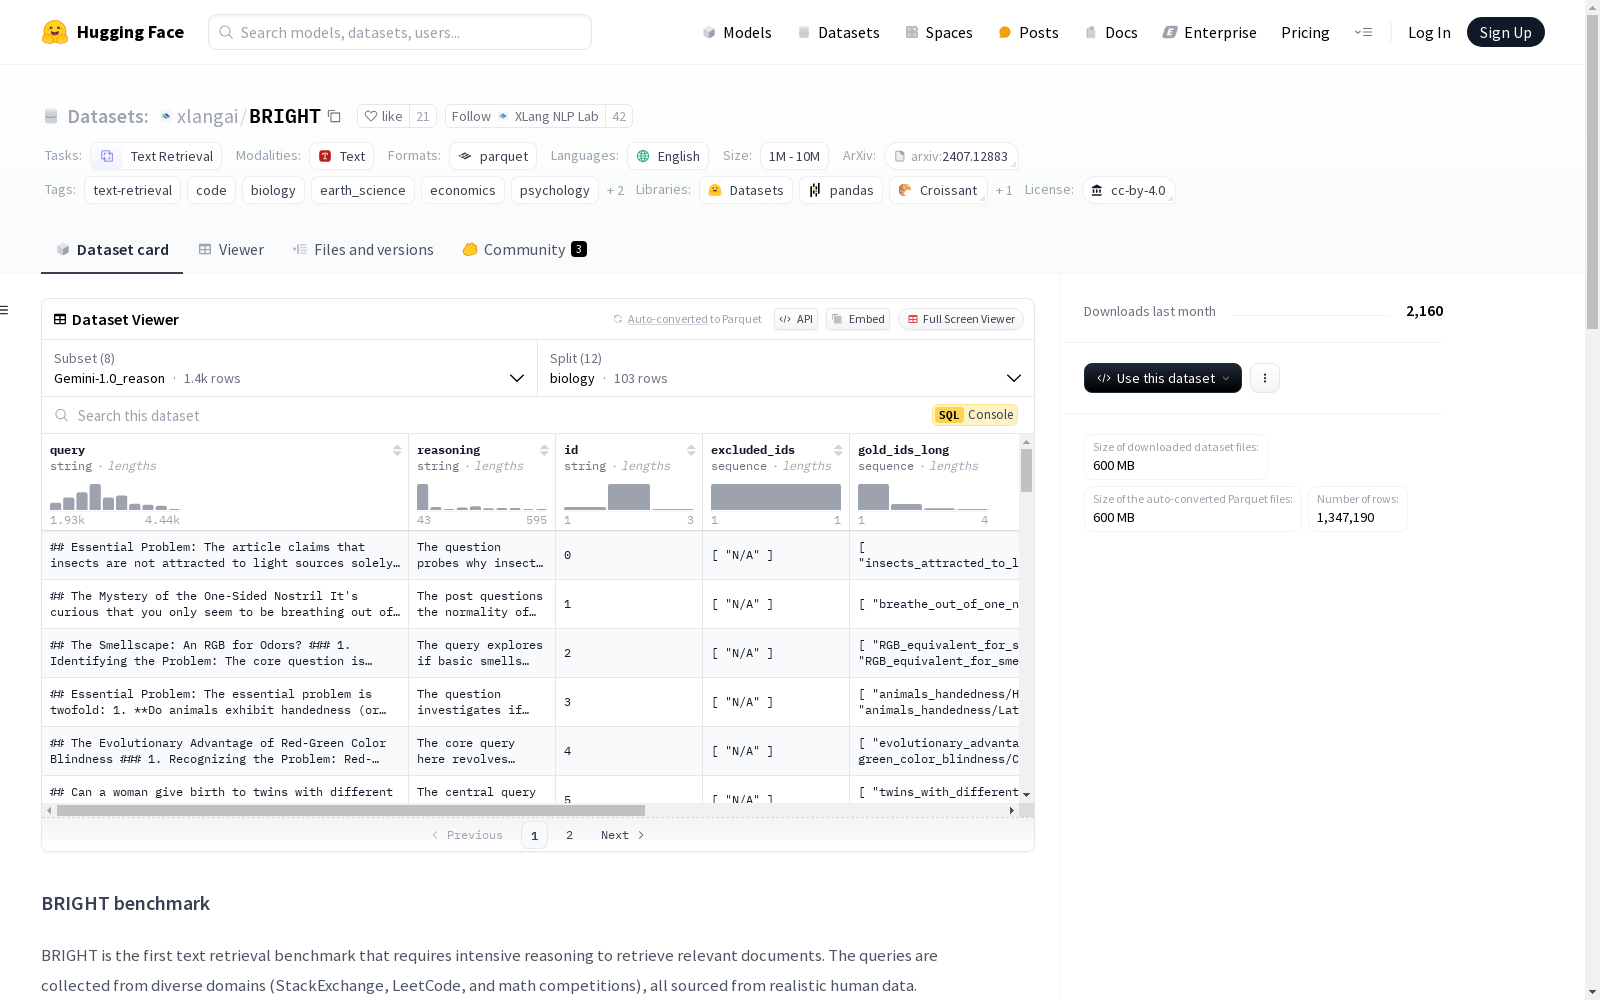The image size is (1600, 1000).
Task: Expand the +1 more libraries
Action: pyautogui.click(x=1004, y=190)
